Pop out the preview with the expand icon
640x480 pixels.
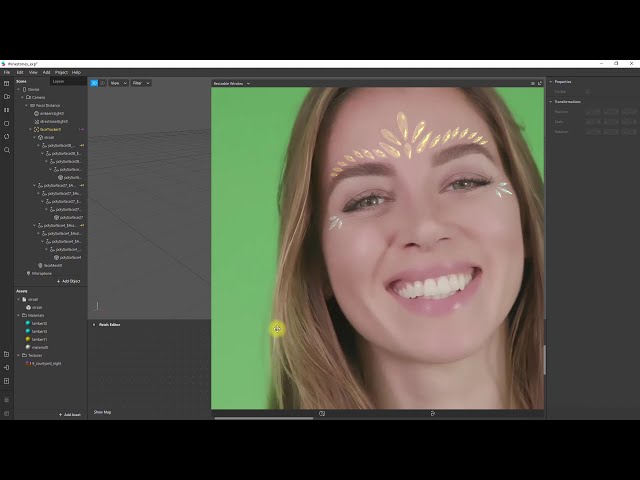[540, 83]
